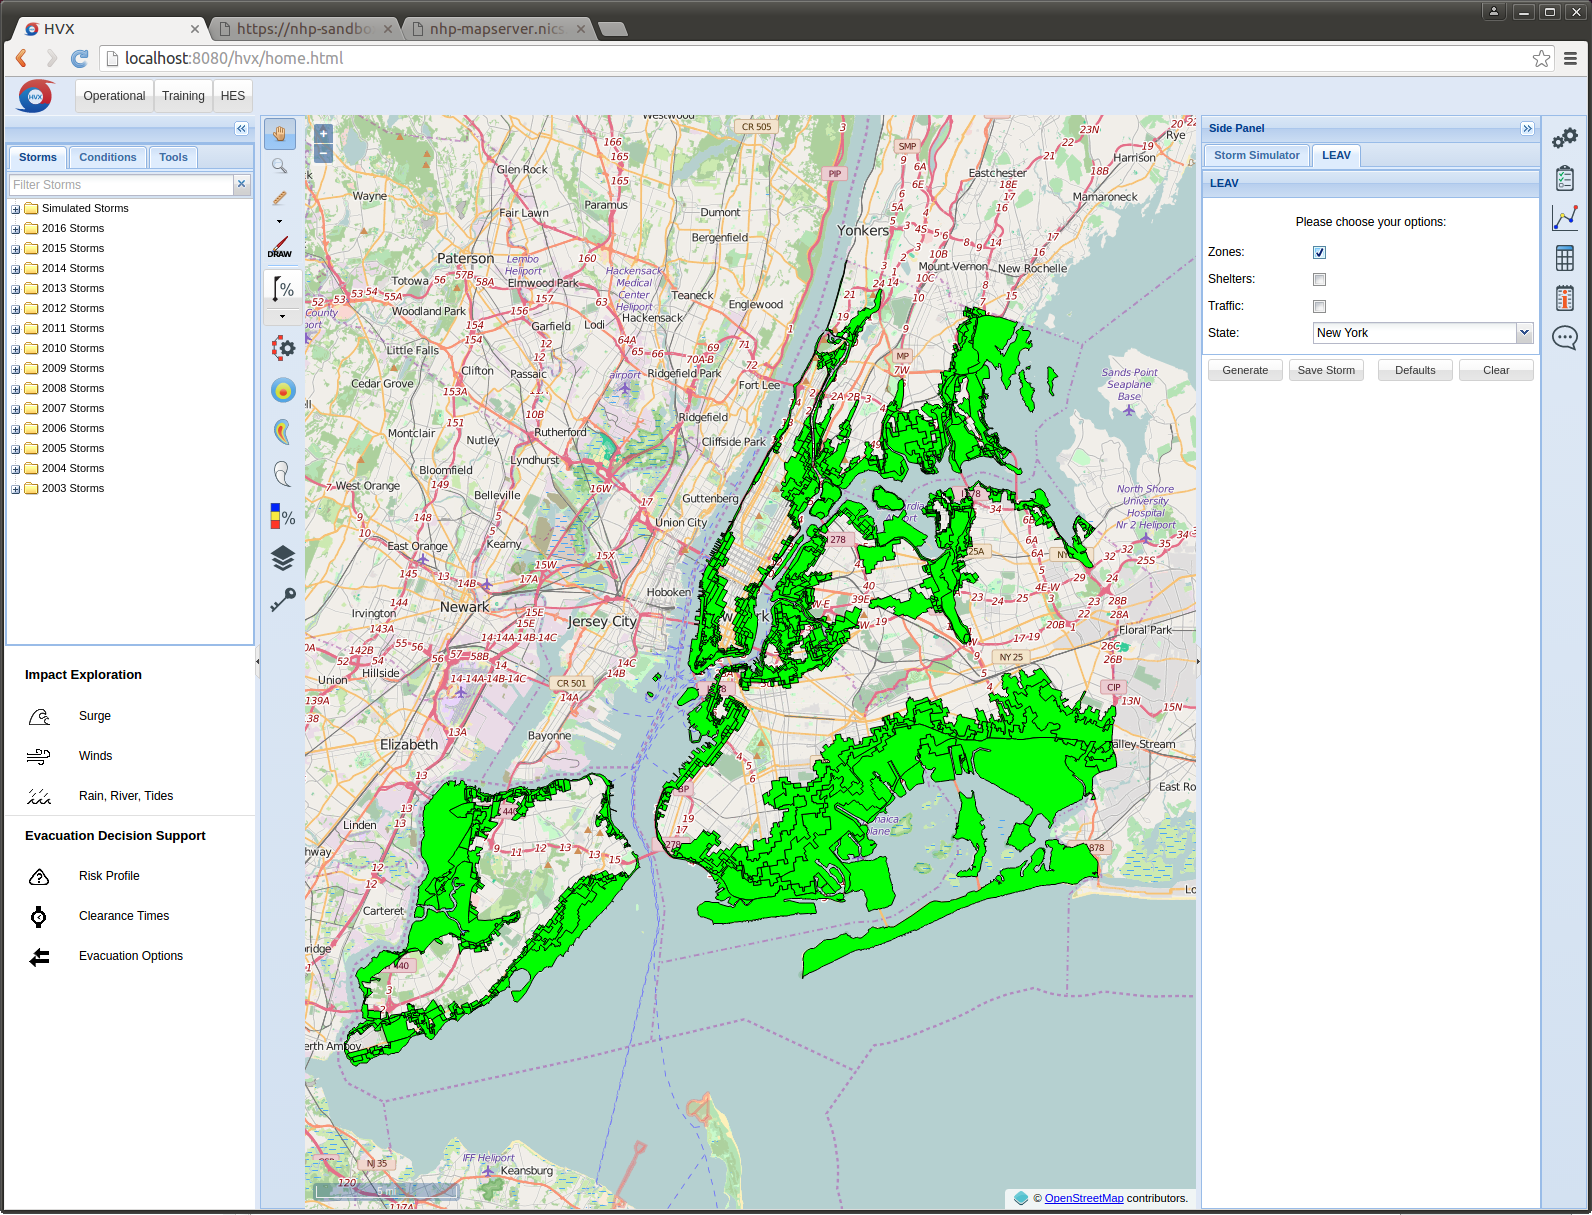
Task: Enable the Shelters checkbox
Action: 1319,280
